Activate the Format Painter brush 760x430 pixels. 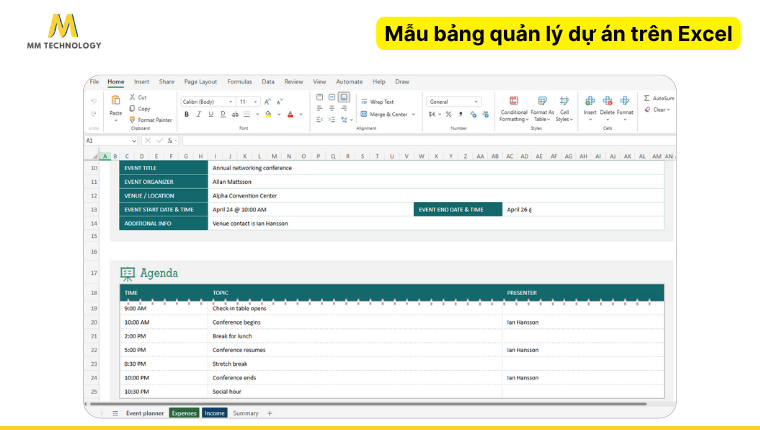coord(132,119)
